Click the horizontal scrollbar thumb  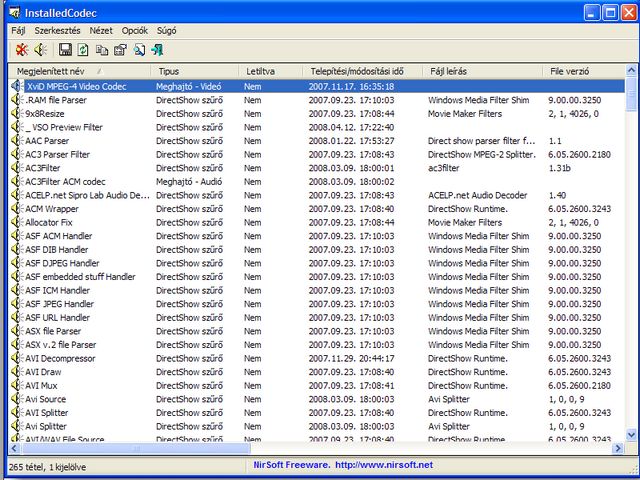(x=136, y=448)
